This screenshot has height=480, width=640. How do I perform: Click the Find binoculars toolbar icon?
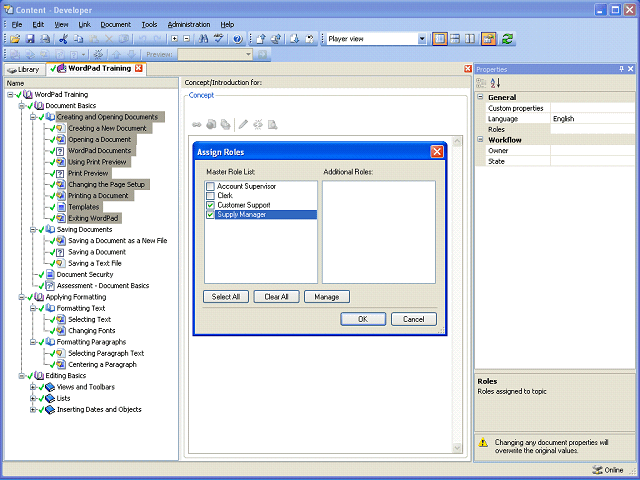pos(203,39)
